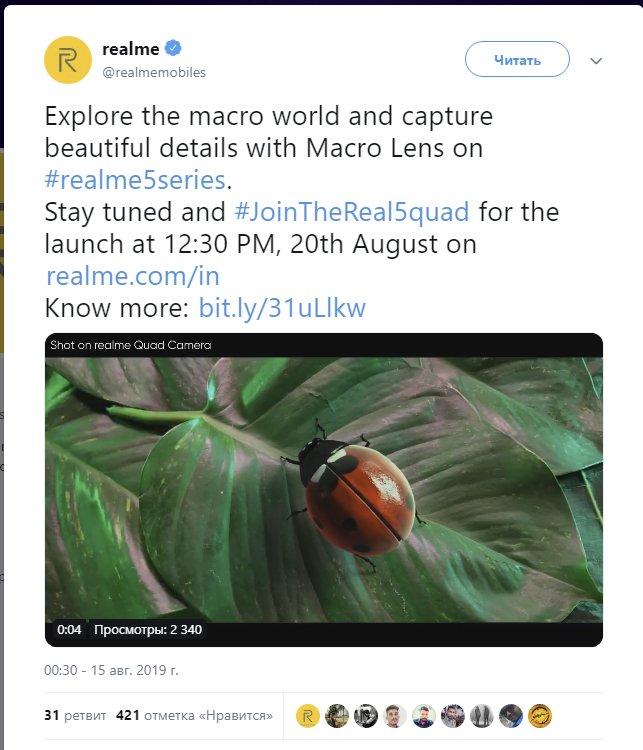
Task: Click the blue verified badge
Action: pyautogui.click(x=173, y=49)
